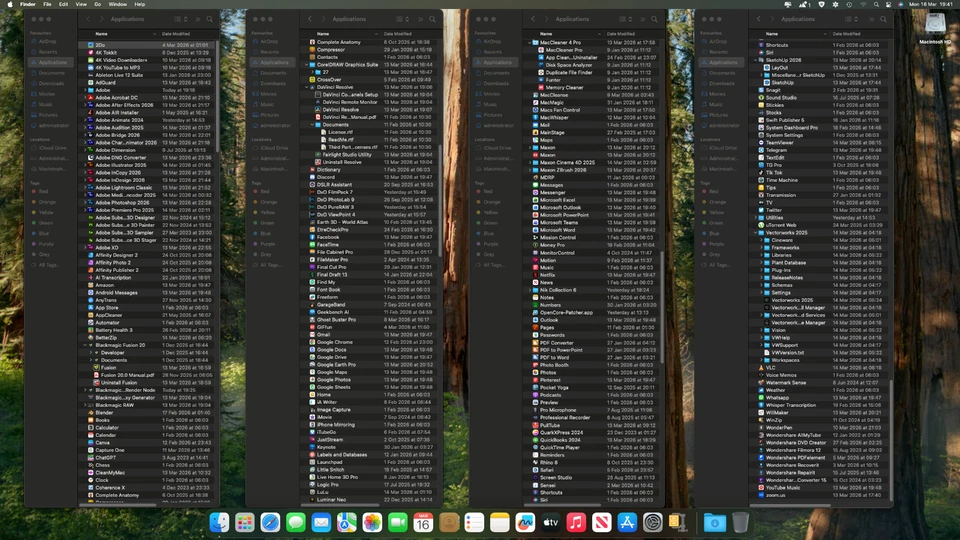
Task: Open the File menu
Action: (x=47, y=4)
